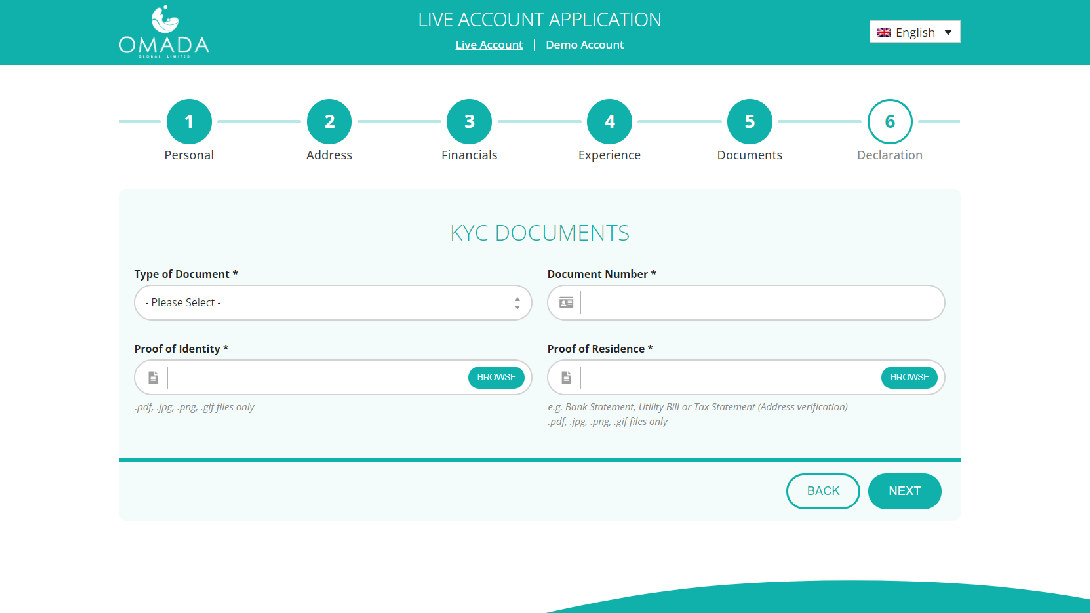This screenshot has height=613, width=1090.
Task: Click the Next button
Action: 904,491
